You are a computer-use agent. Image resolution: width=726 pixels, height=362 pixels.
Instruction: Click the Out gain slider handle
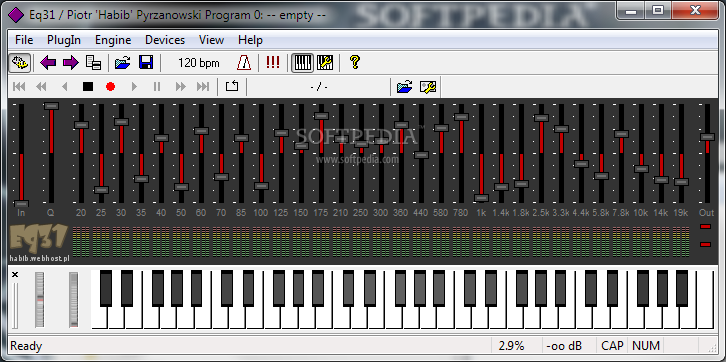coord(707,137)
